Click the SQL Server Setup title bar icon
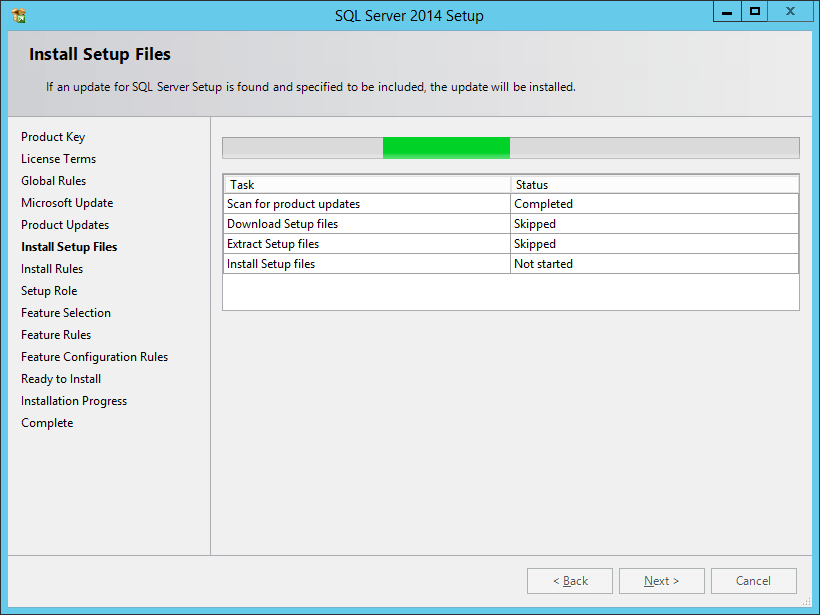This screenshot has height=615, width=820. coord(18,15)
